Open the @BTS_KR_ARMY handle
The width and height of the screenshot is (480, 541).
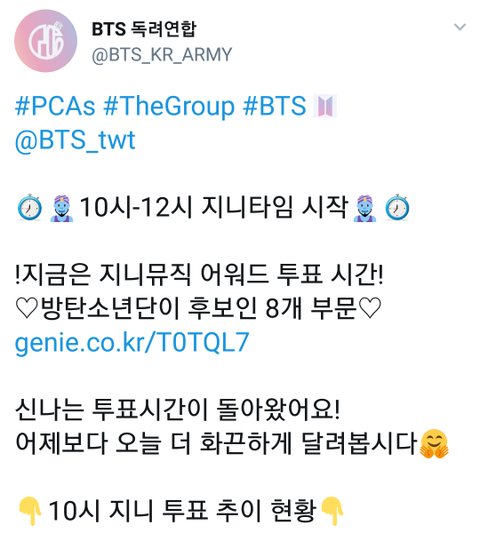pyautogui.click(x=161, y=55)
